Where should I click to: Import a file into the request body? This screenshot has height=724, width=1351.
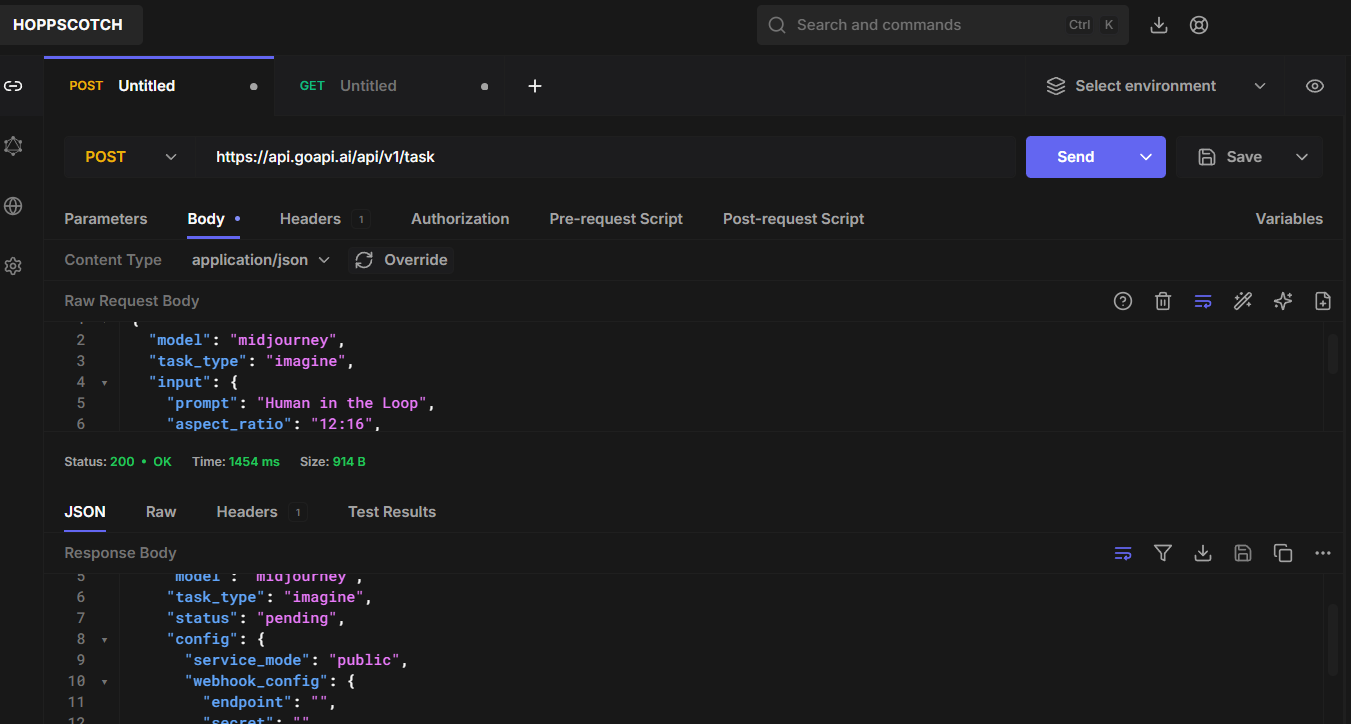pos(1322,300)
